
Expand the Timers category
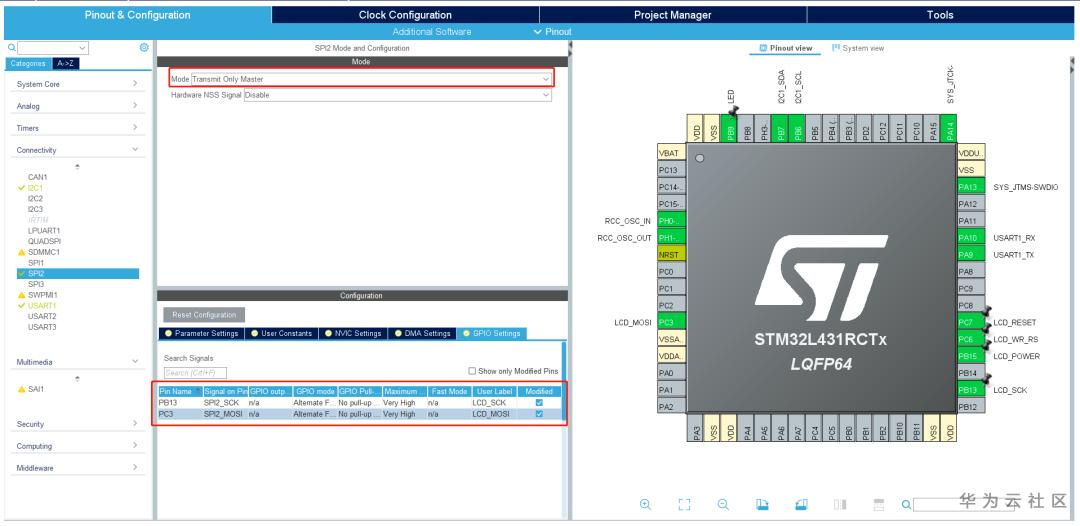[x=77, y=128]
